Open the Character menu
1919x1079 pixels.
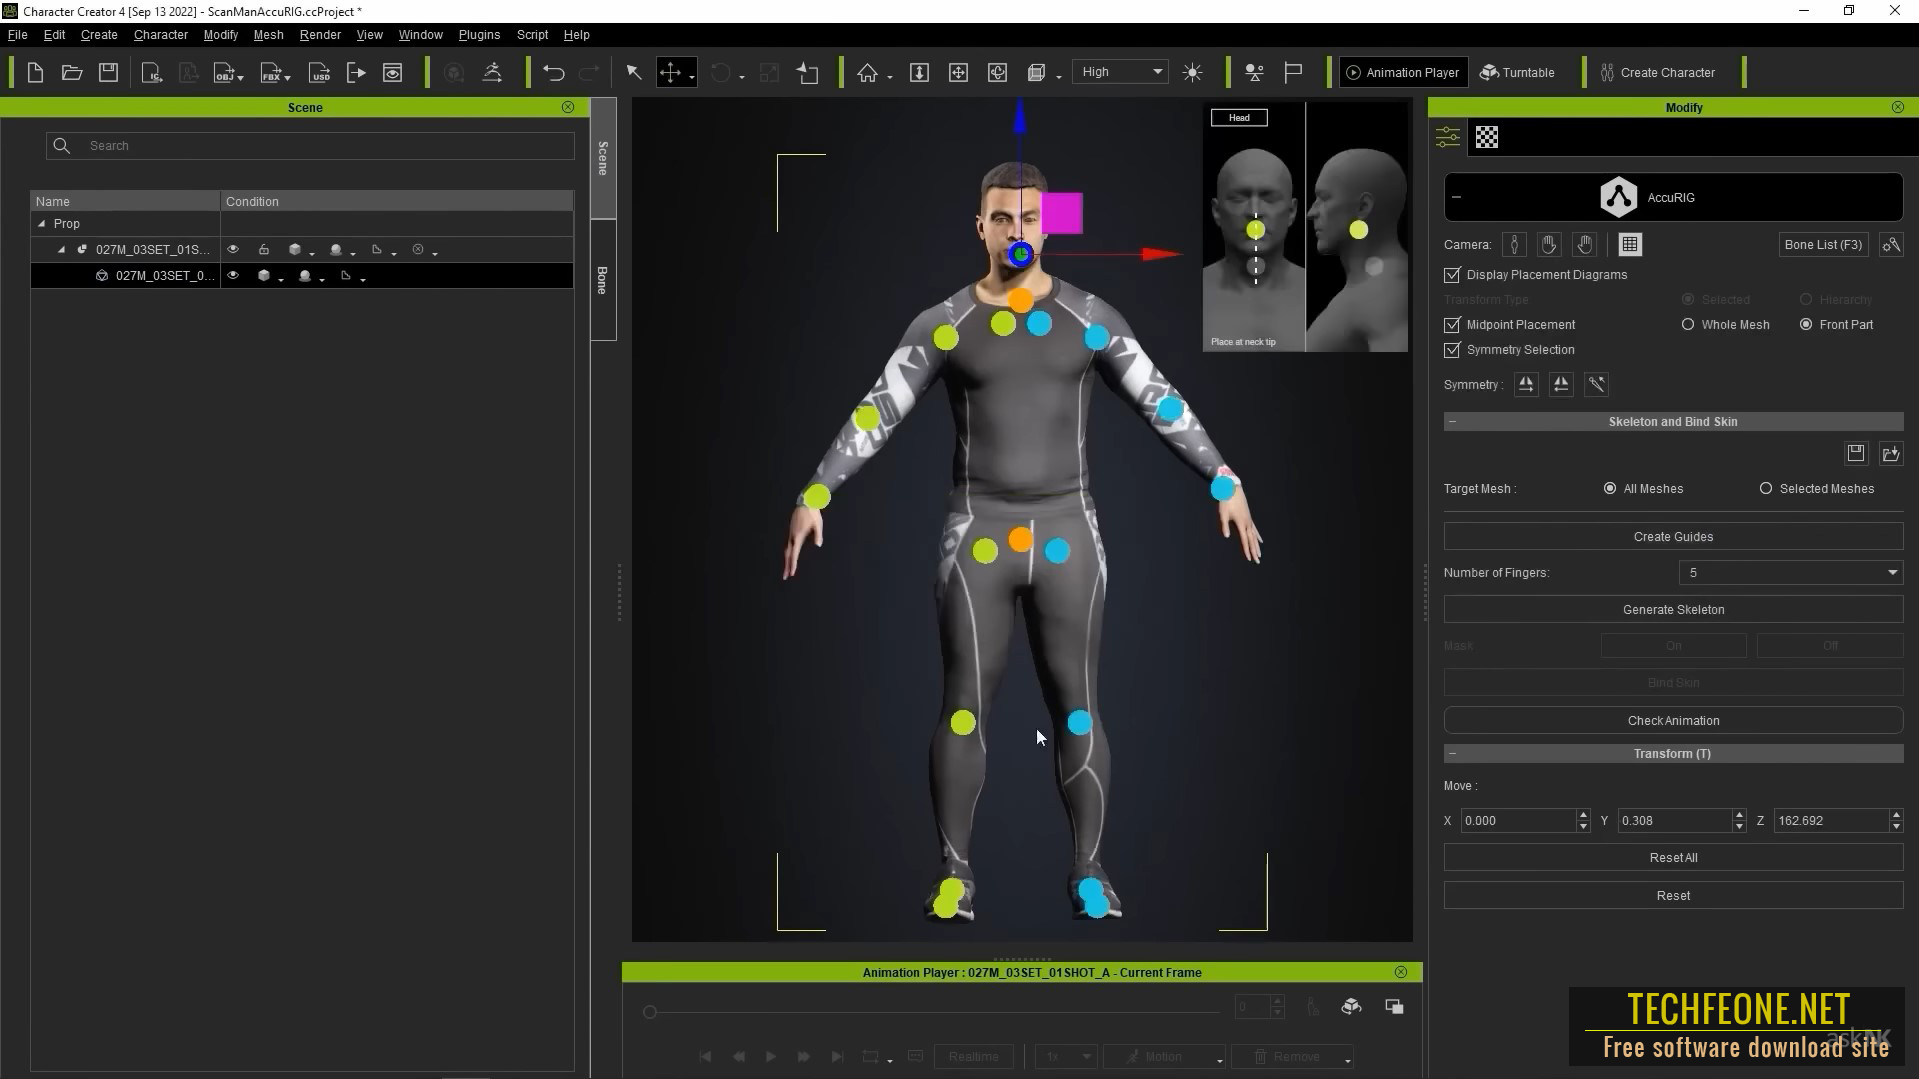(161, 34)
